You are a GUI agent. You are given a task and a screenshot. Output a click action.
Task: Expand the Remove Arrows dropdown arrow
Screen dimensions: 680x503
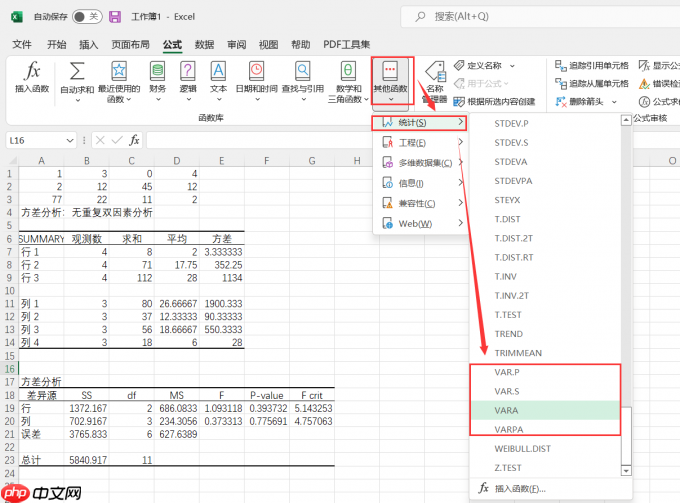(614, 102)
